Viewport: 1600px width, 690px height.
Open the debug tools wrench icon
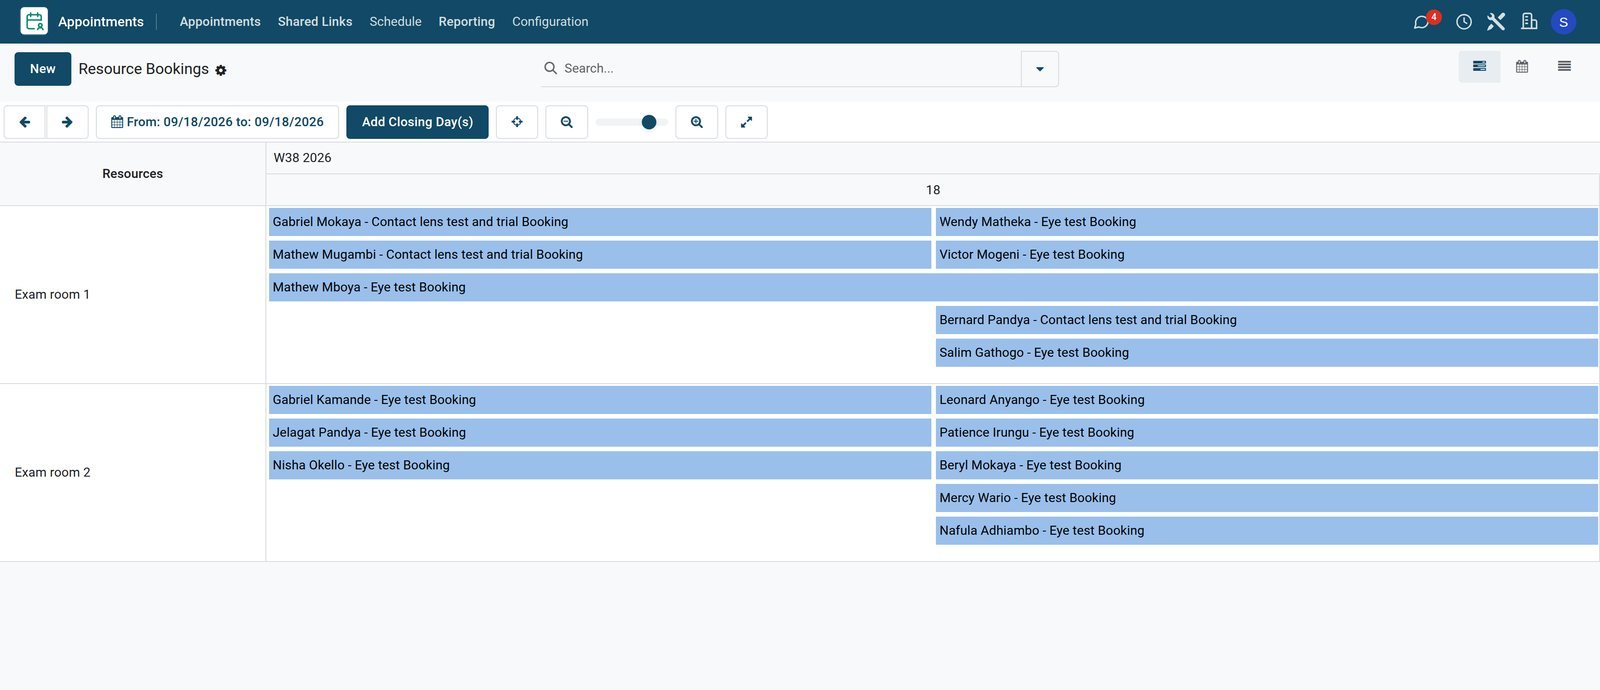pyautogui.click(x=1496, y=21)
